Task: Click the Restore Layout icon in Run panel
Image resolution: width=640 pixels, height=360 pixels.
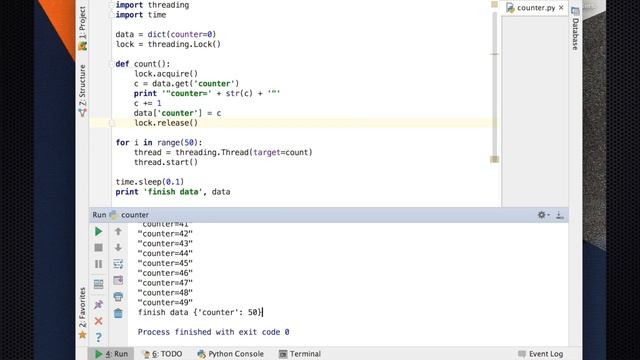Action: (98, 284)
